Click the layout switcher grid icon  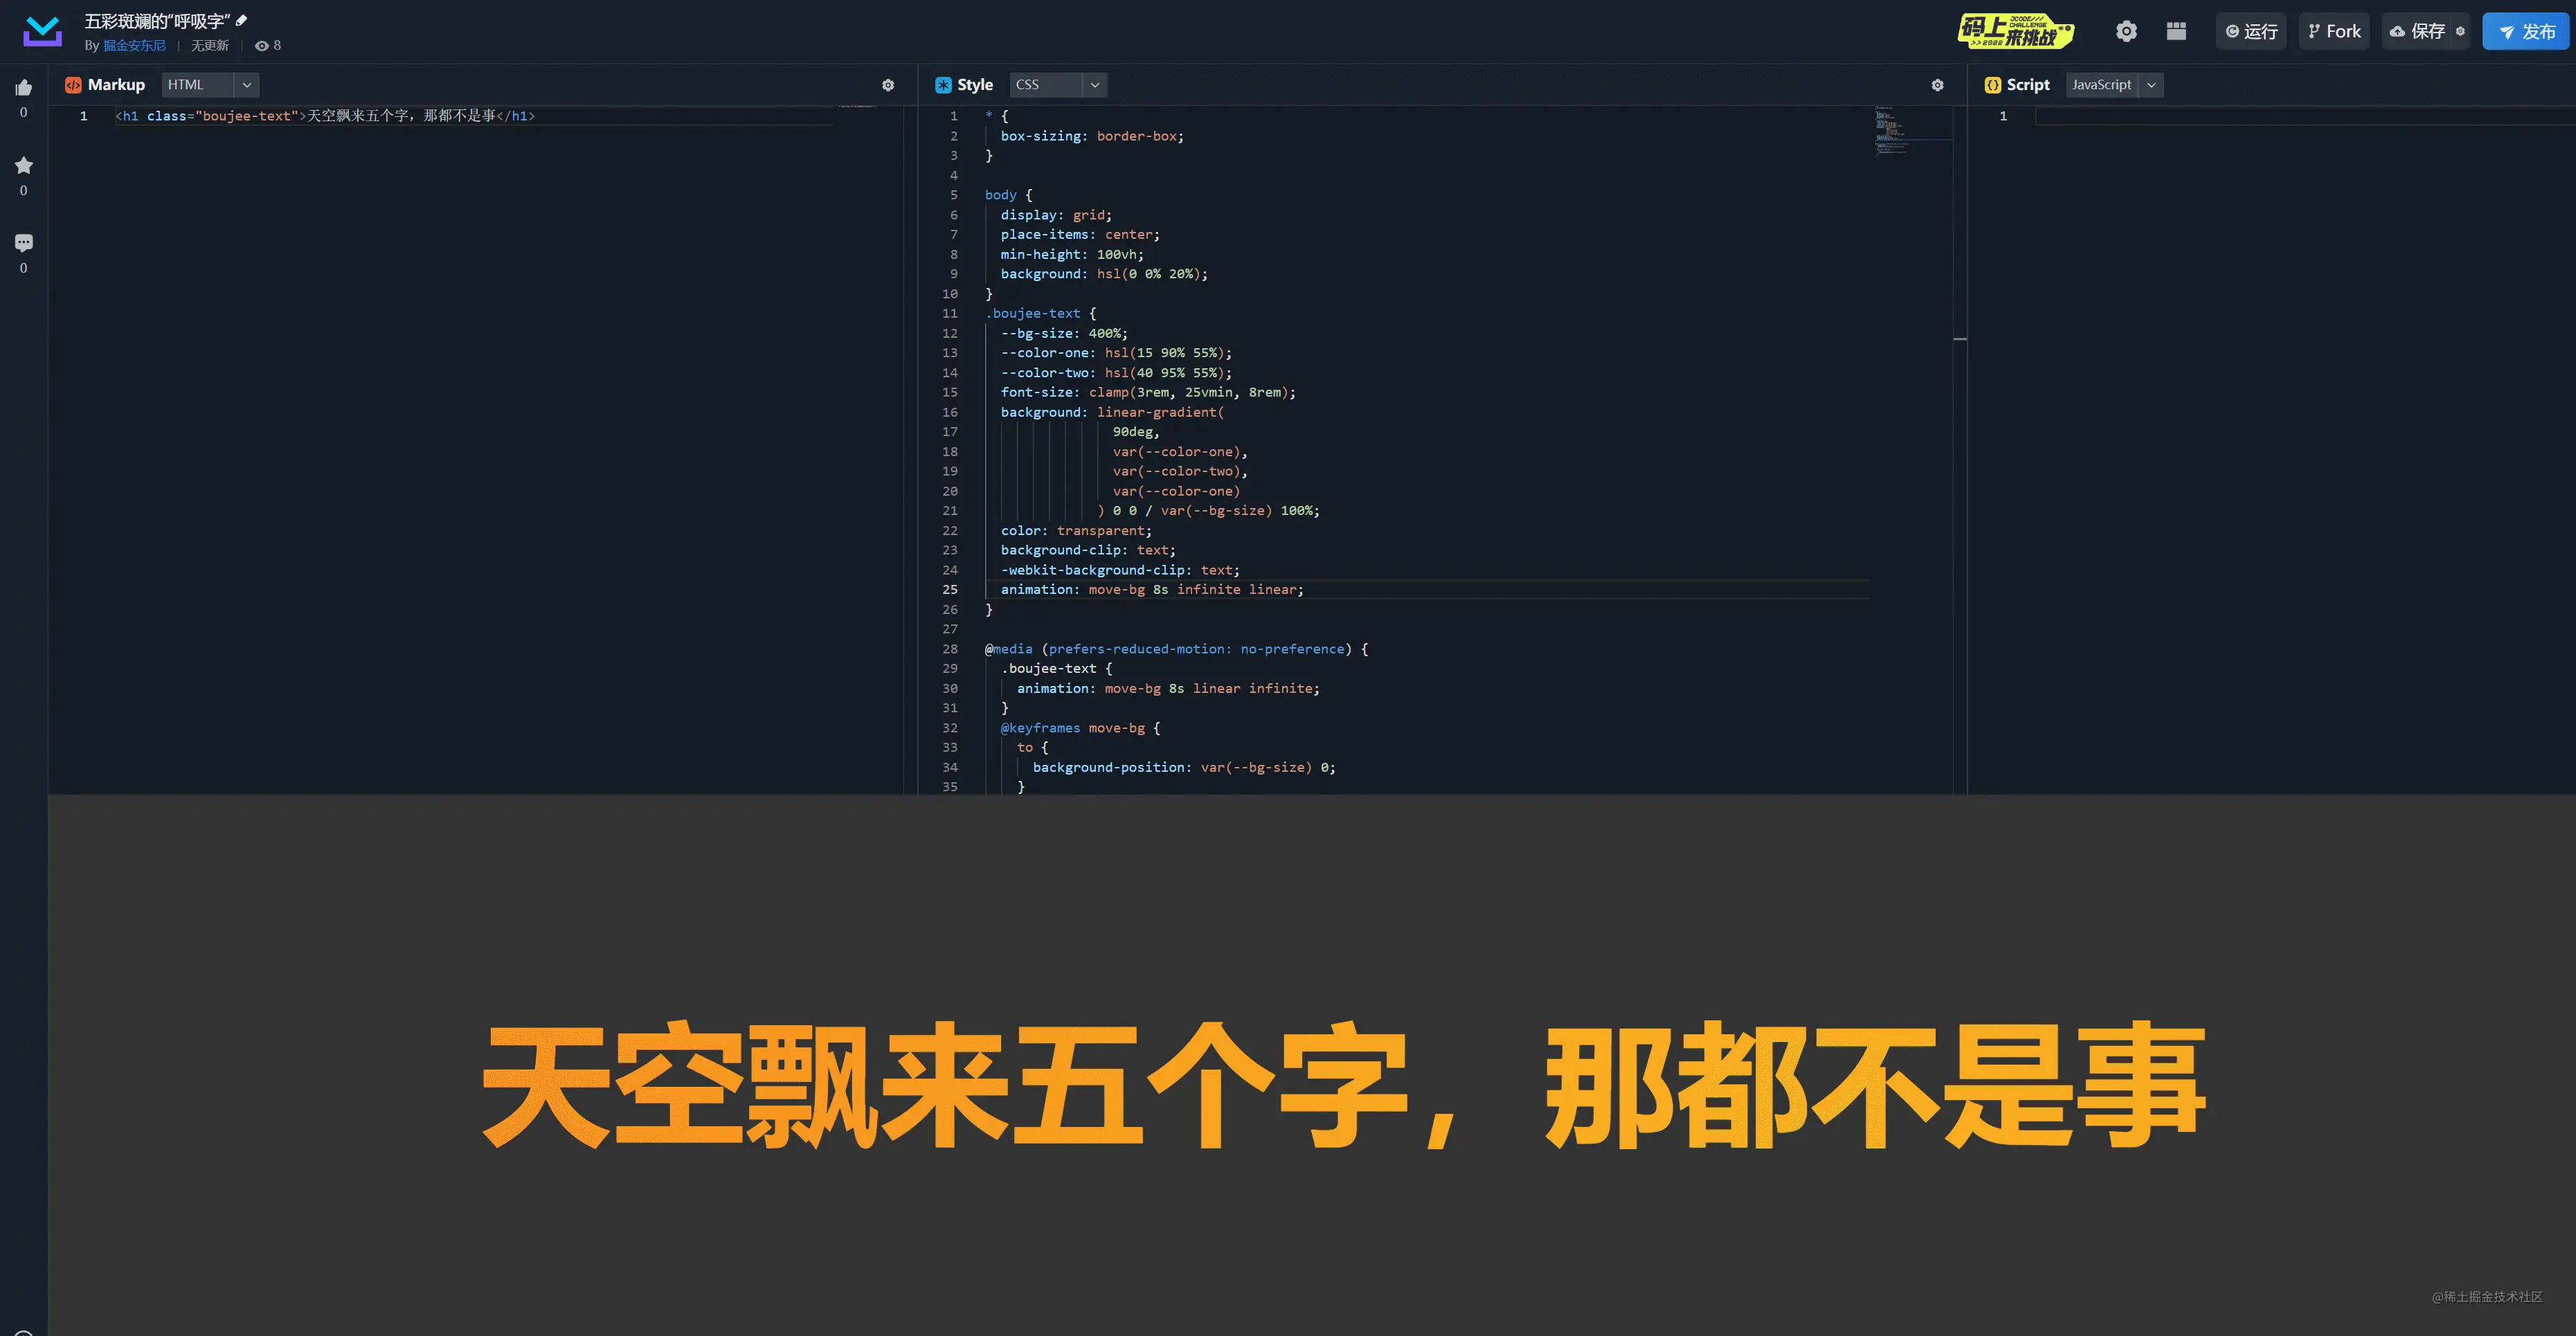[2176, 31]
